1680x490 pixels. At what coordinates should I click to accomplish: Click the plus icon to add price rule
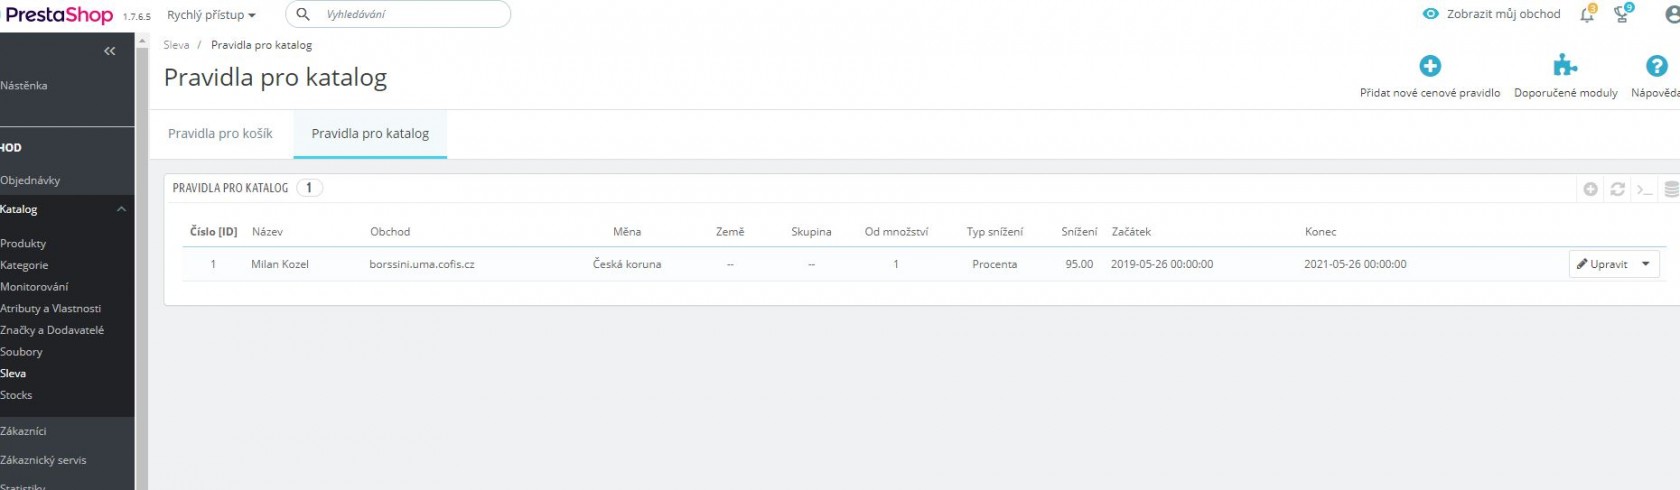1430,66
